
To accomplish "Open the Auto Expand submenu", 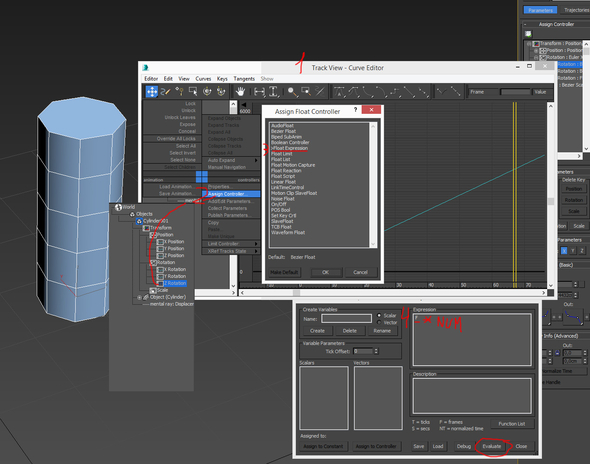I will click(231, 160).
